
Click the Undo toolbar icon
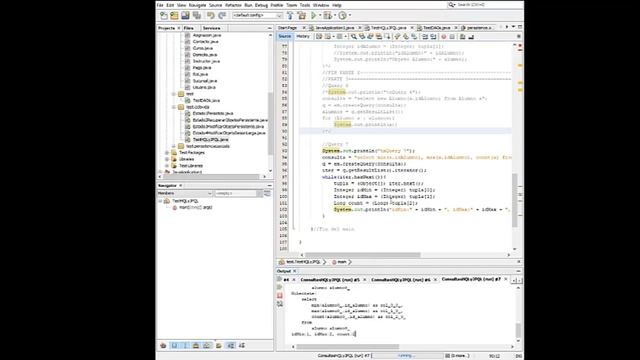point(211,16)
